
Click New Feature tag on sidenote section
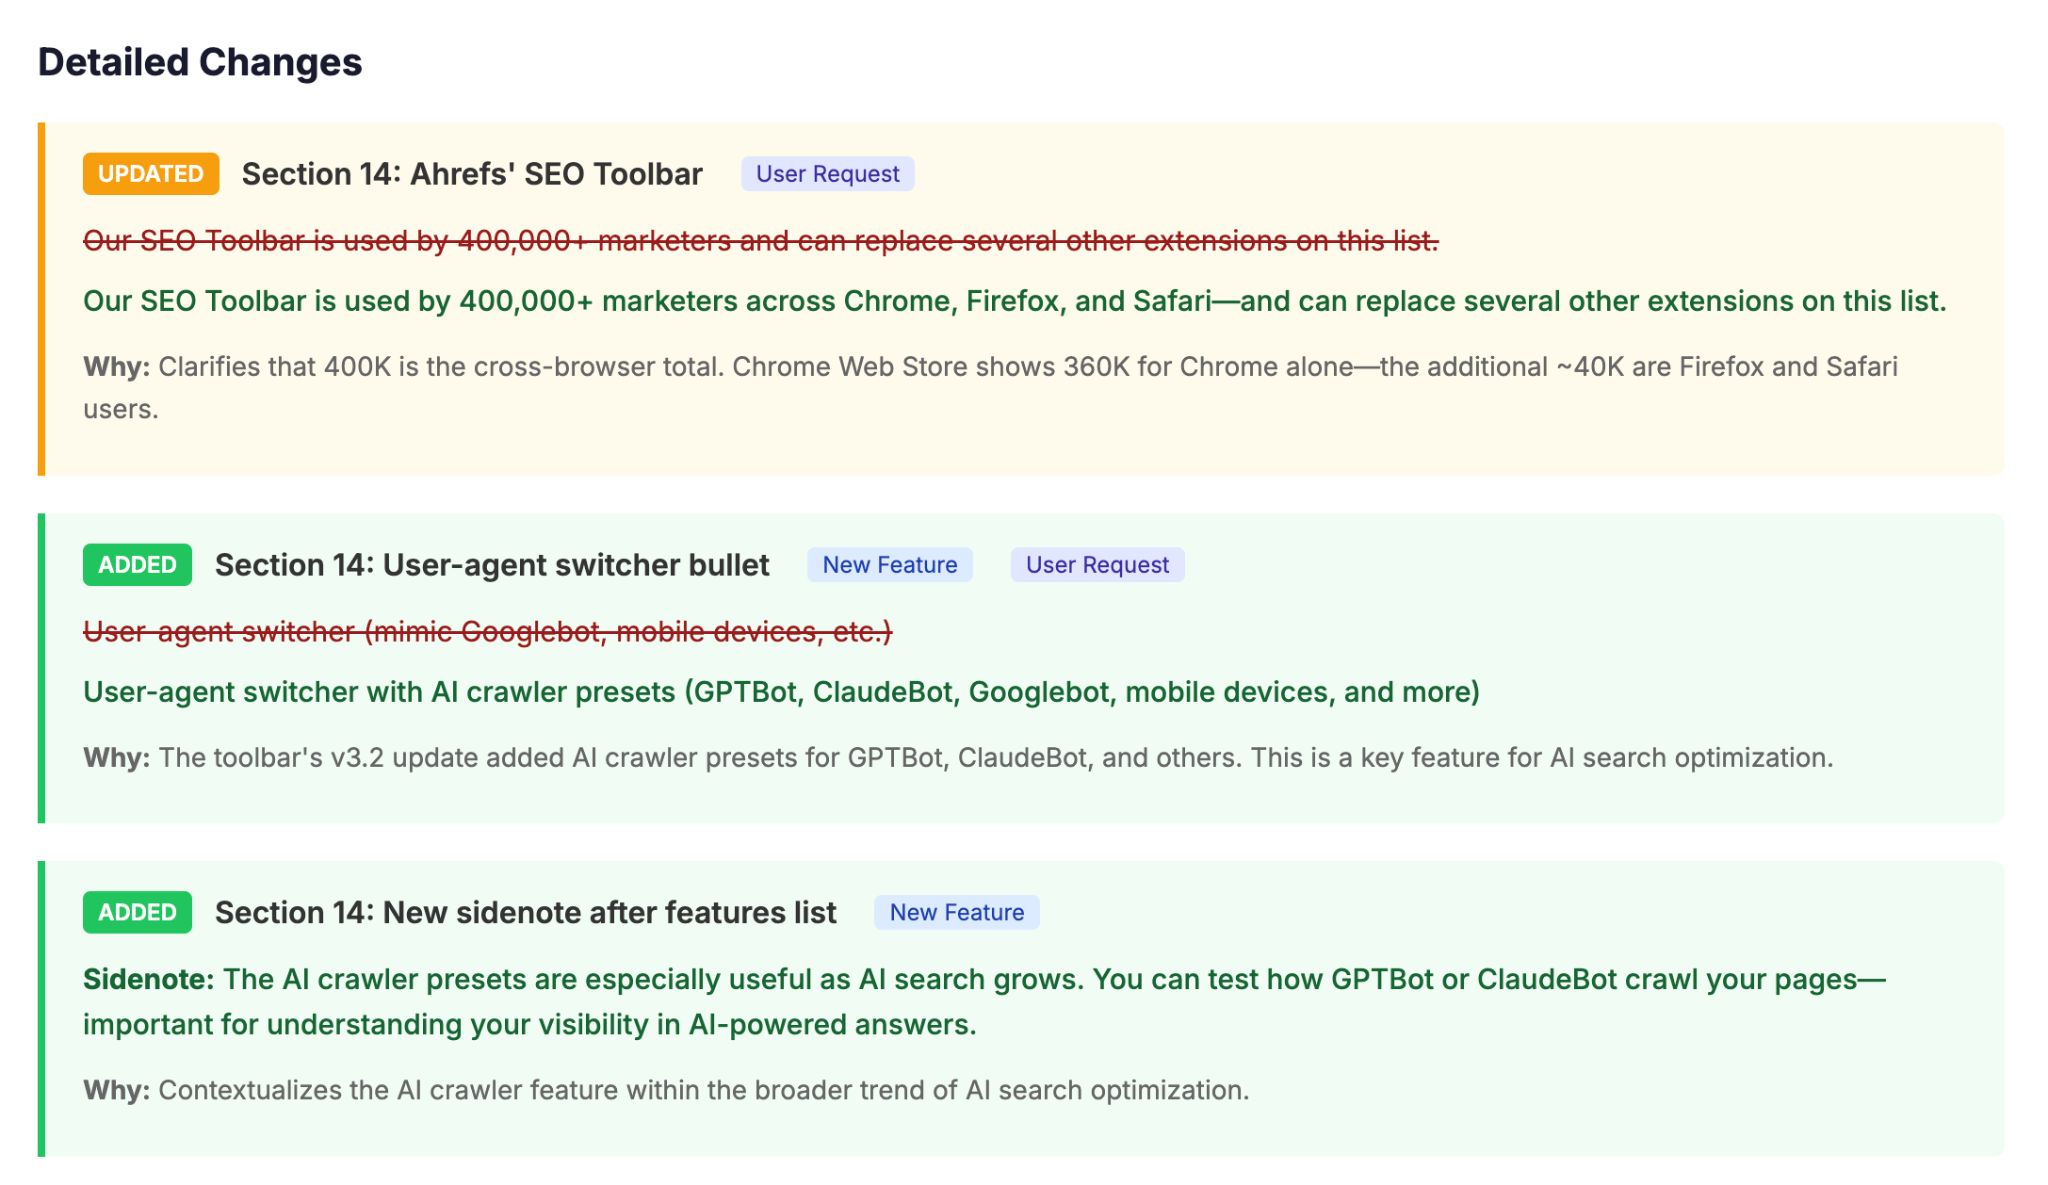(956, 912)
